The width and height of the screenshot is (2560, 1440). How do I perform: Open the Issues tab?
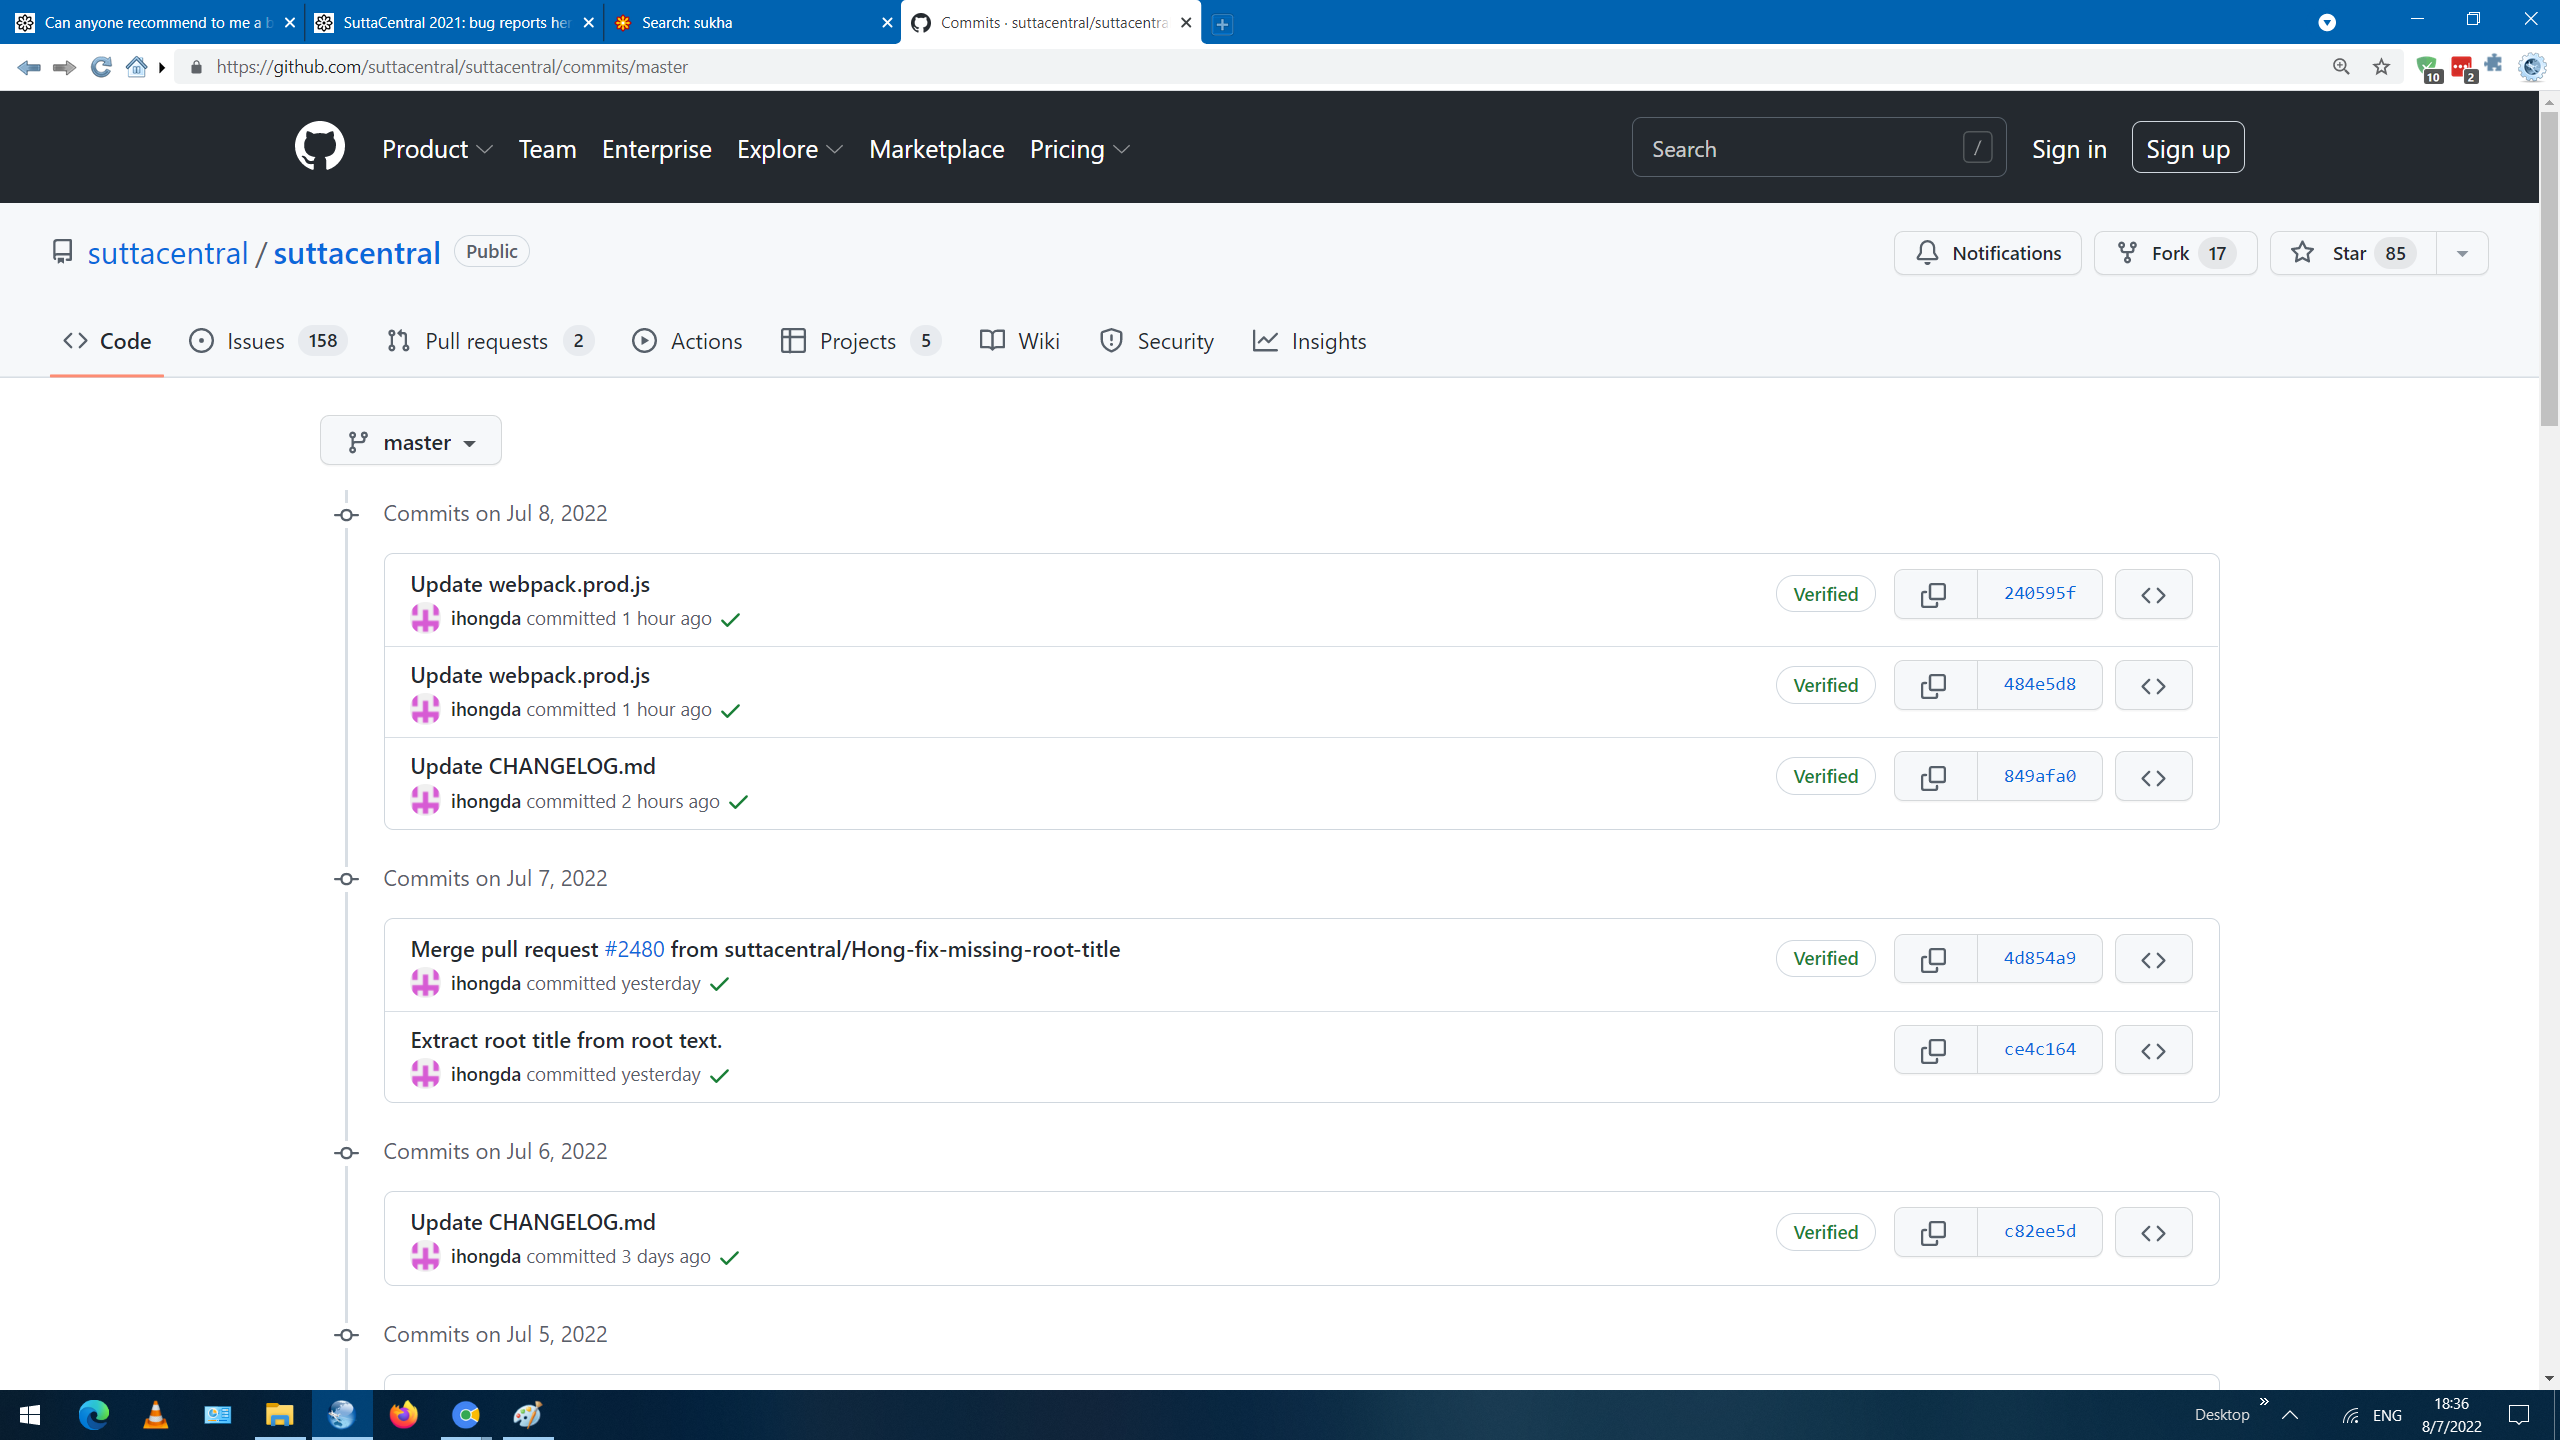pos(268,341)
